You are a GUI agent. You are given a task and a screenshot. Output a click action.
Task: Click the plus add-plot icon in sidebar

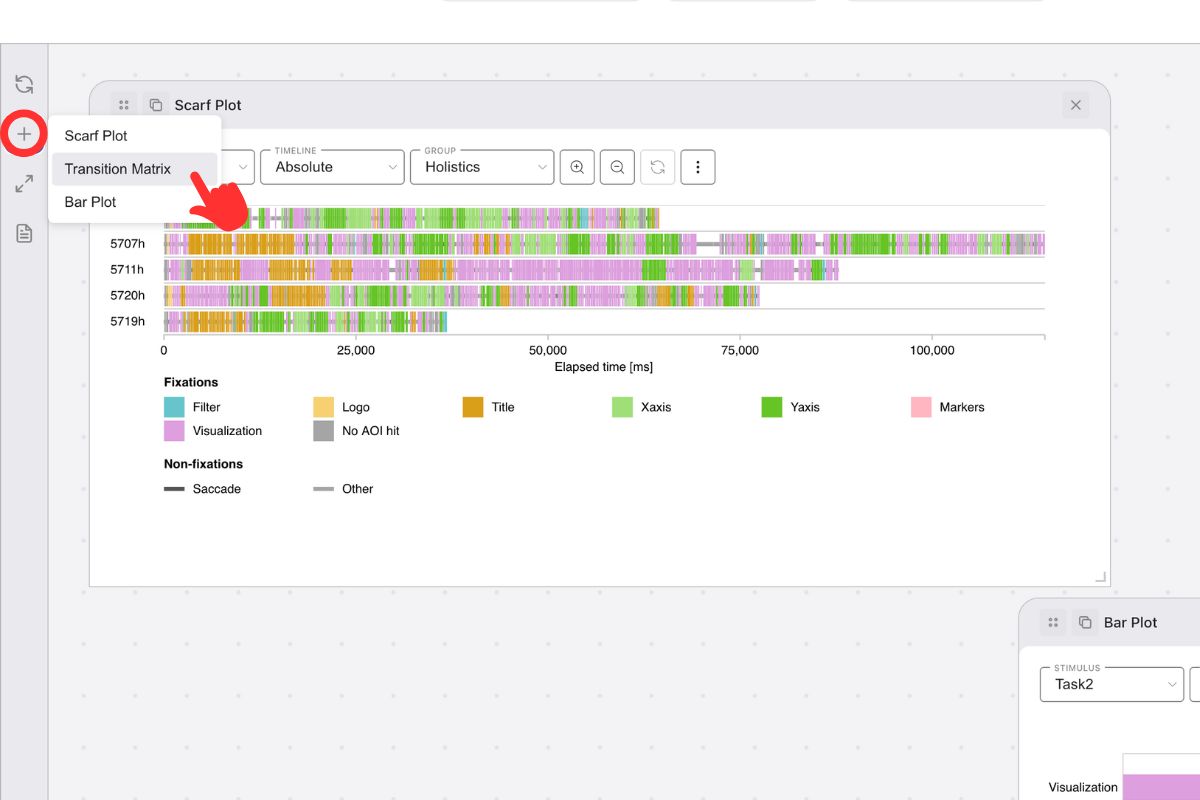pyautogui.click(x=24, y=134)
